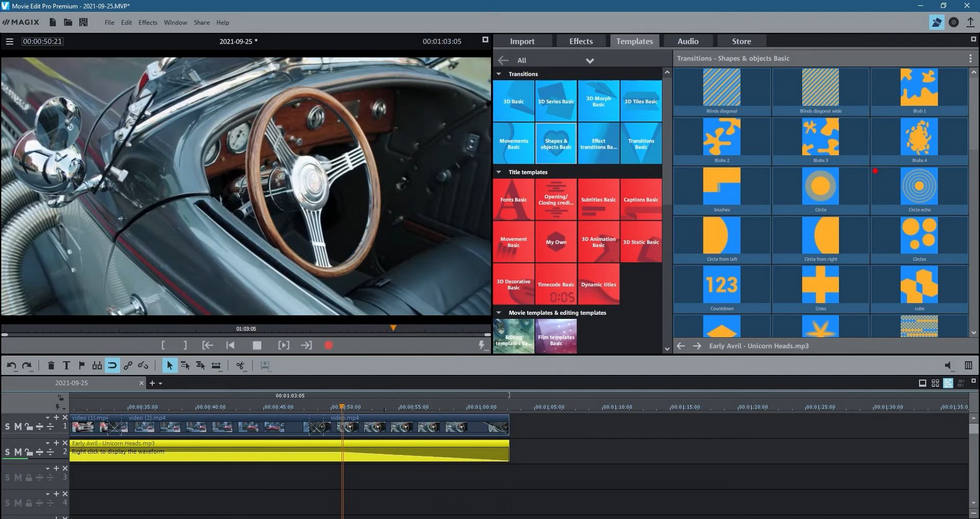Screen dimensions: 980x519
Task: Select the Circle echo transition thumbnail
Action: tap(919, 189)
